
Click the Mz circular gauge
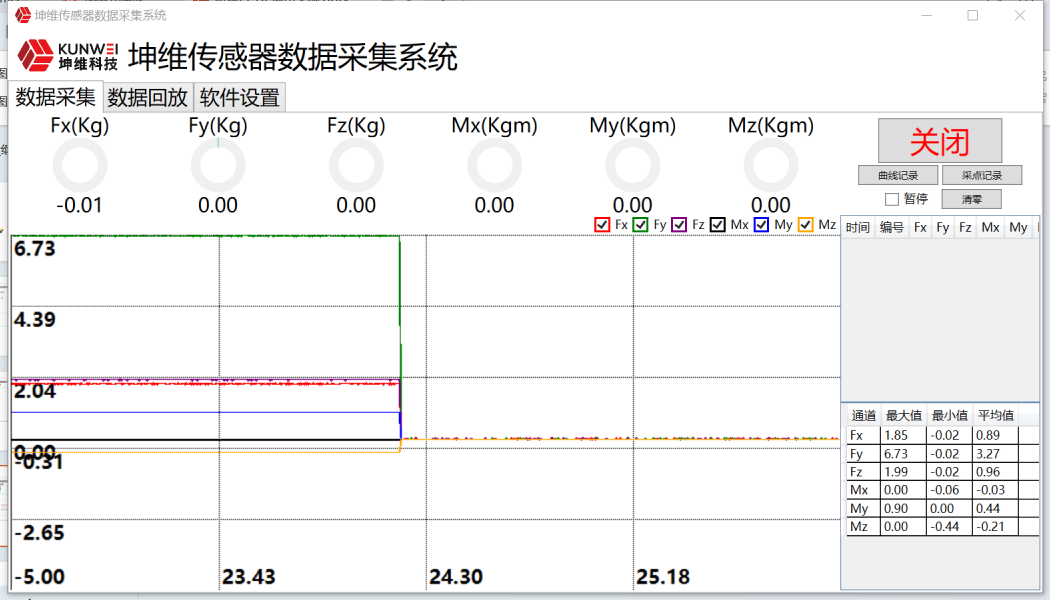(x=771, y=166)
